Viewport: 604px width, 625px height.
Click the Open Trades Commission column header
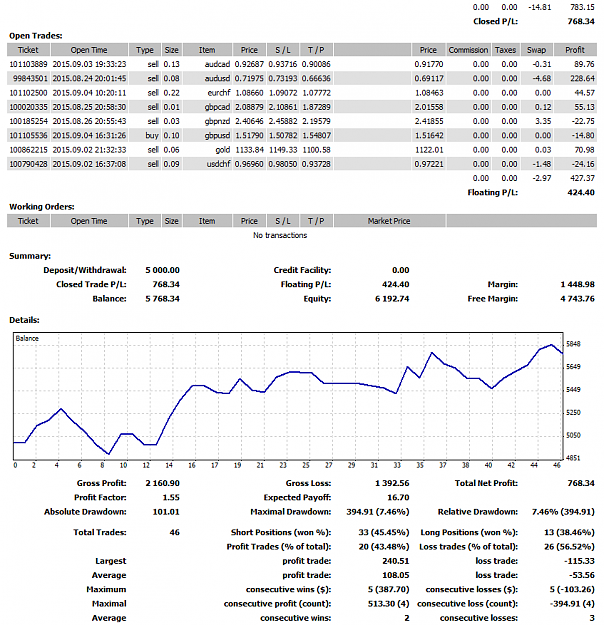pos(468,50)
